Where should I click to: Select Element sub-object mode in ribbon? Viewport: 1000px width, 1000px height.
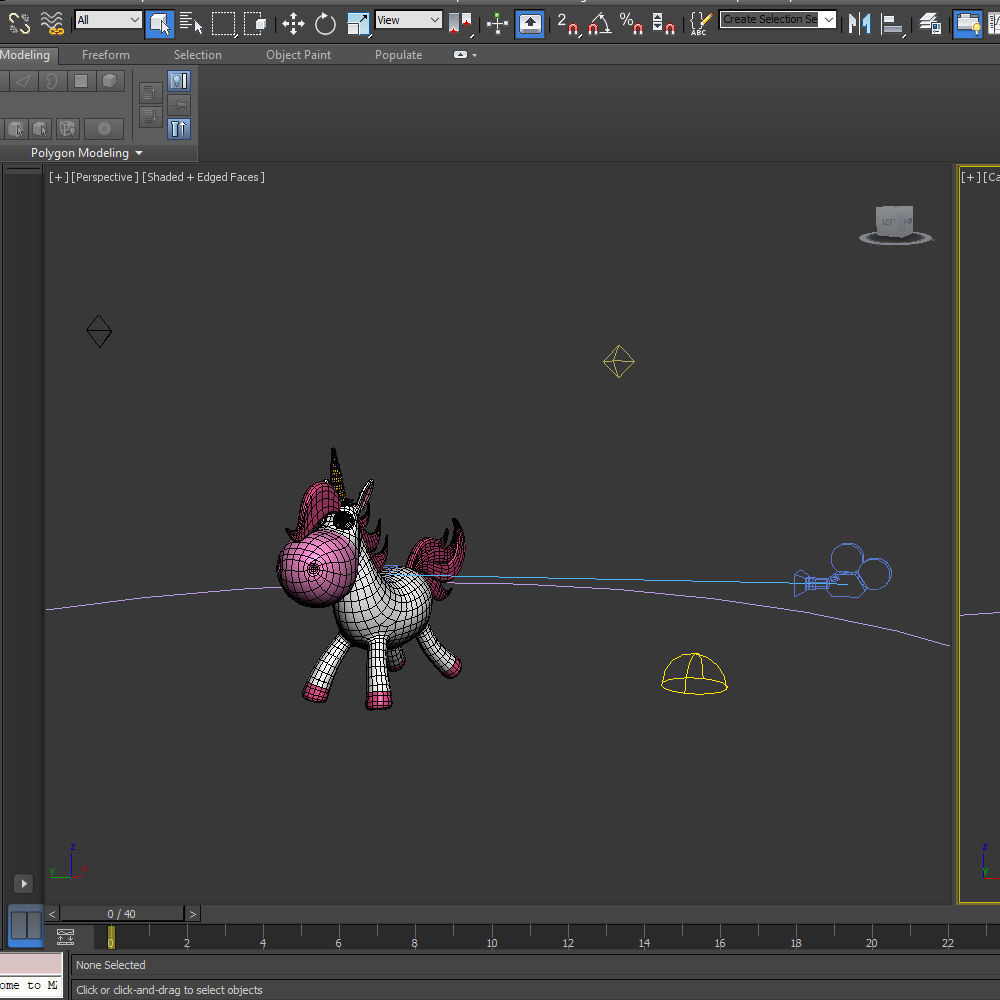tap(110, 81)
